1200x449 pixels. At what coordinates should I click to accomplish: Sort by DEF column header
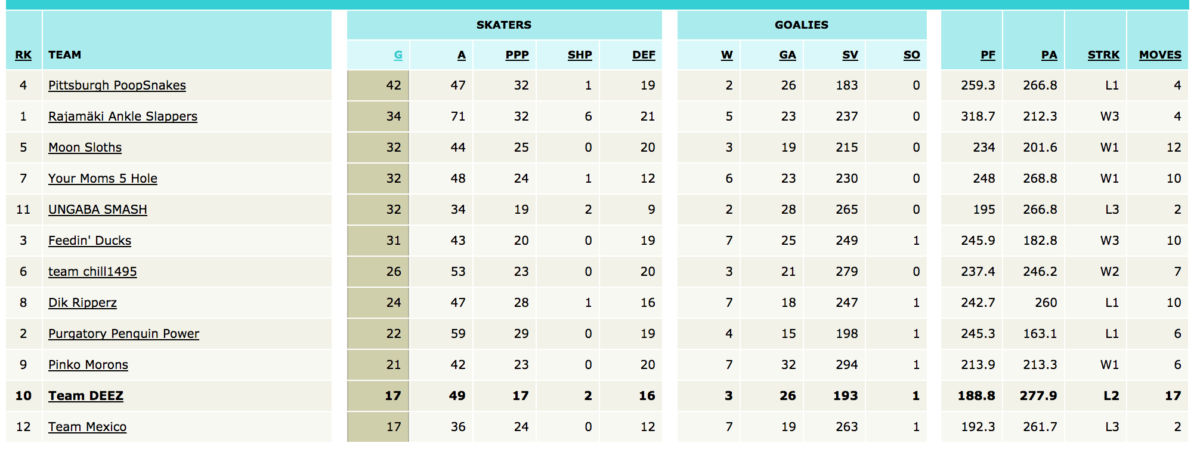pos(644,55)
